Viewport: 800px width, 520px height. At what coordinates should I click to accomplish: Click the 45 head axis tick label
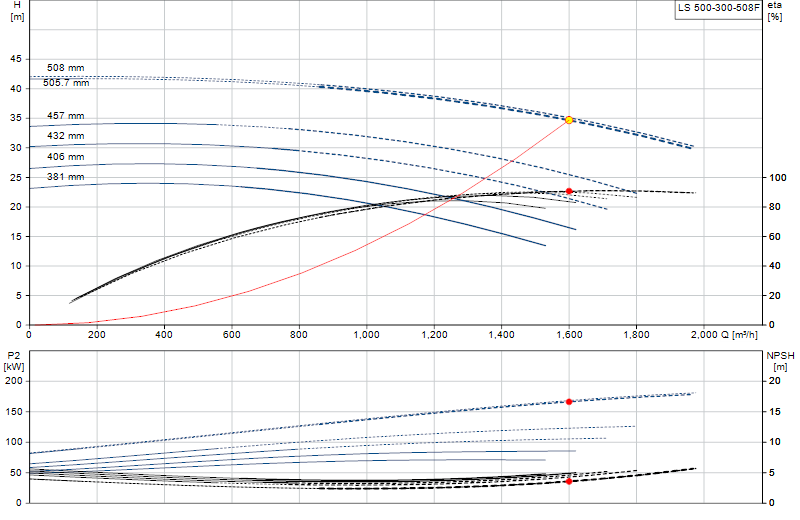(16, 59)
